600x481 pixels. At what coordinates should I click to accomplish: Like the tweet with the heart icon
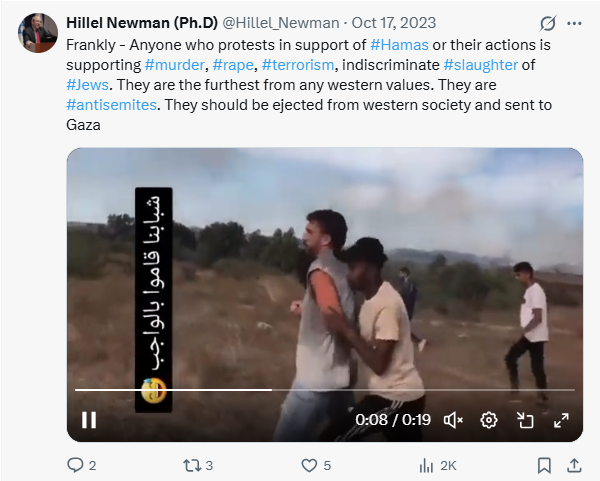tap(309, 466)
